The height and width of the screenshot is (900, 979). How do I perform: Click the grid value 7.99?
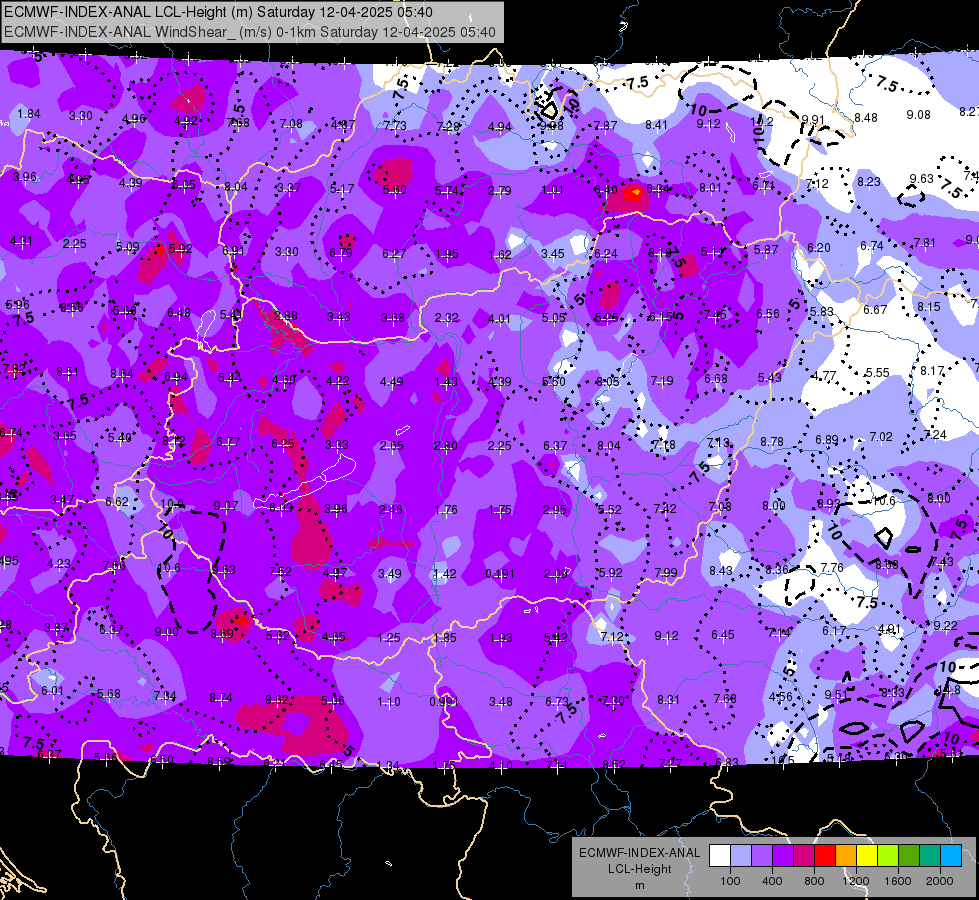click(x=666, y=572)
